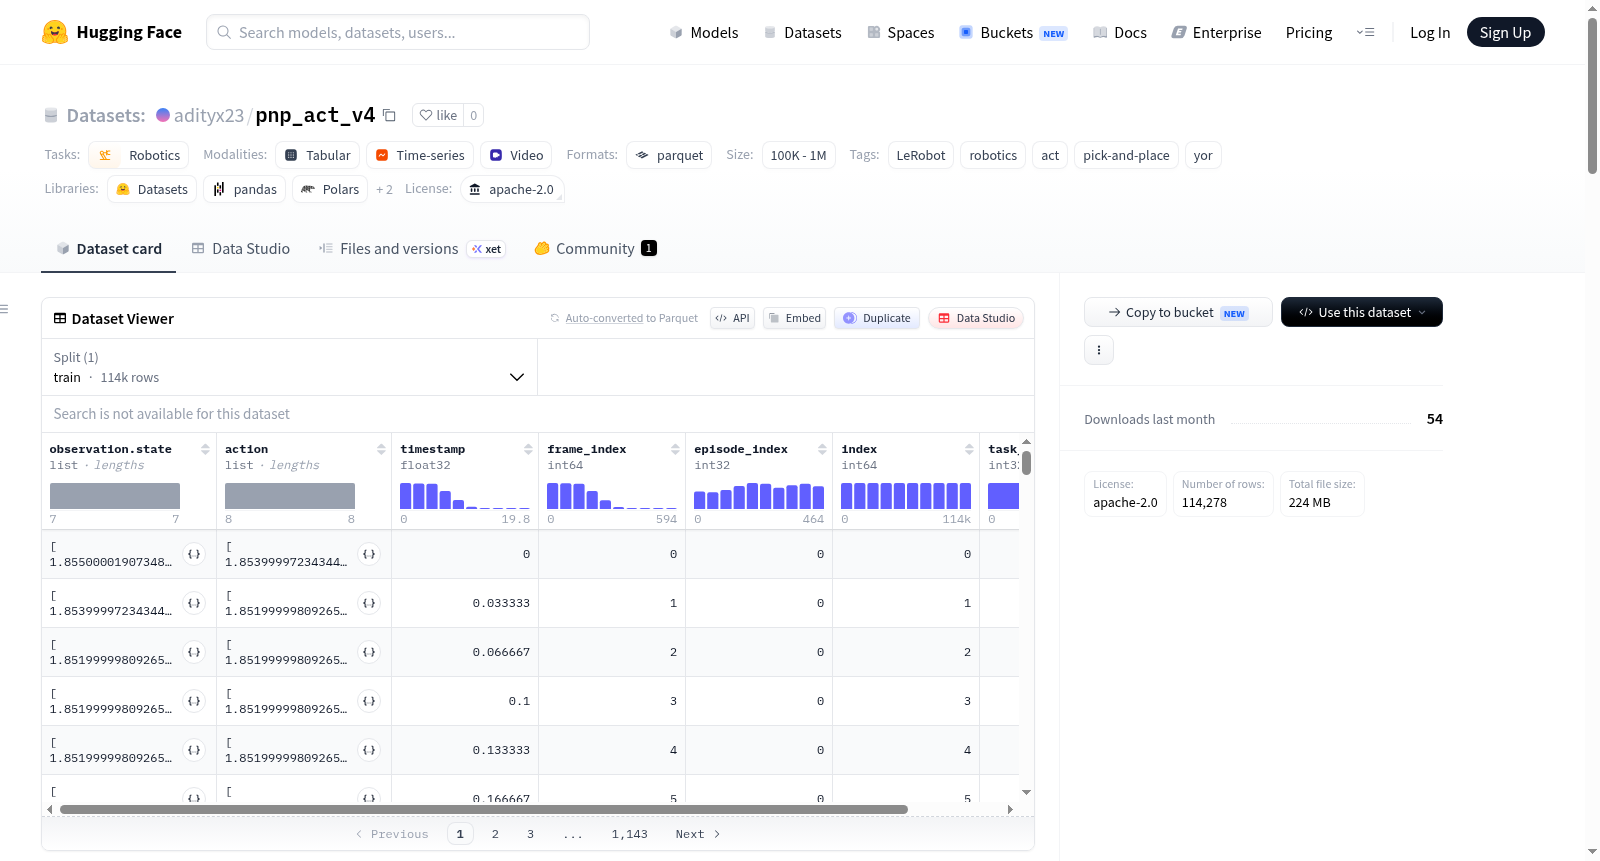Image resolution: width=1600 pixels, height=861 pixels.
Task: Open the apache-2.0 license tag
Action: 512,189
